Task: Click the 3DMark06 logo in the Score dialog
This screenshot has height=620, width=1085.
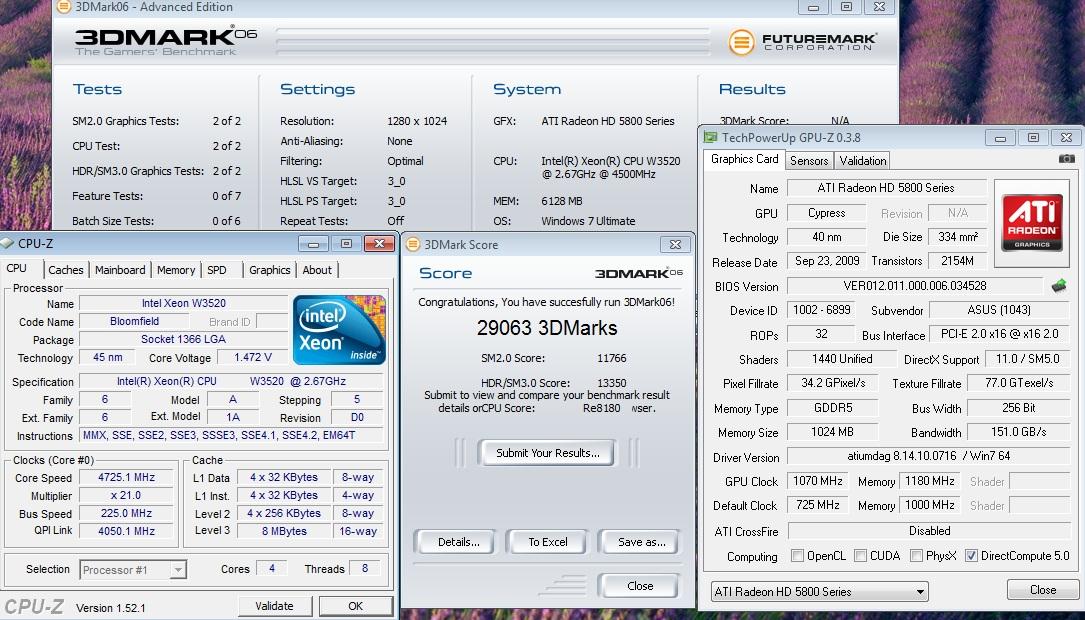Action: pyautogui.click(x=639, y=273)
